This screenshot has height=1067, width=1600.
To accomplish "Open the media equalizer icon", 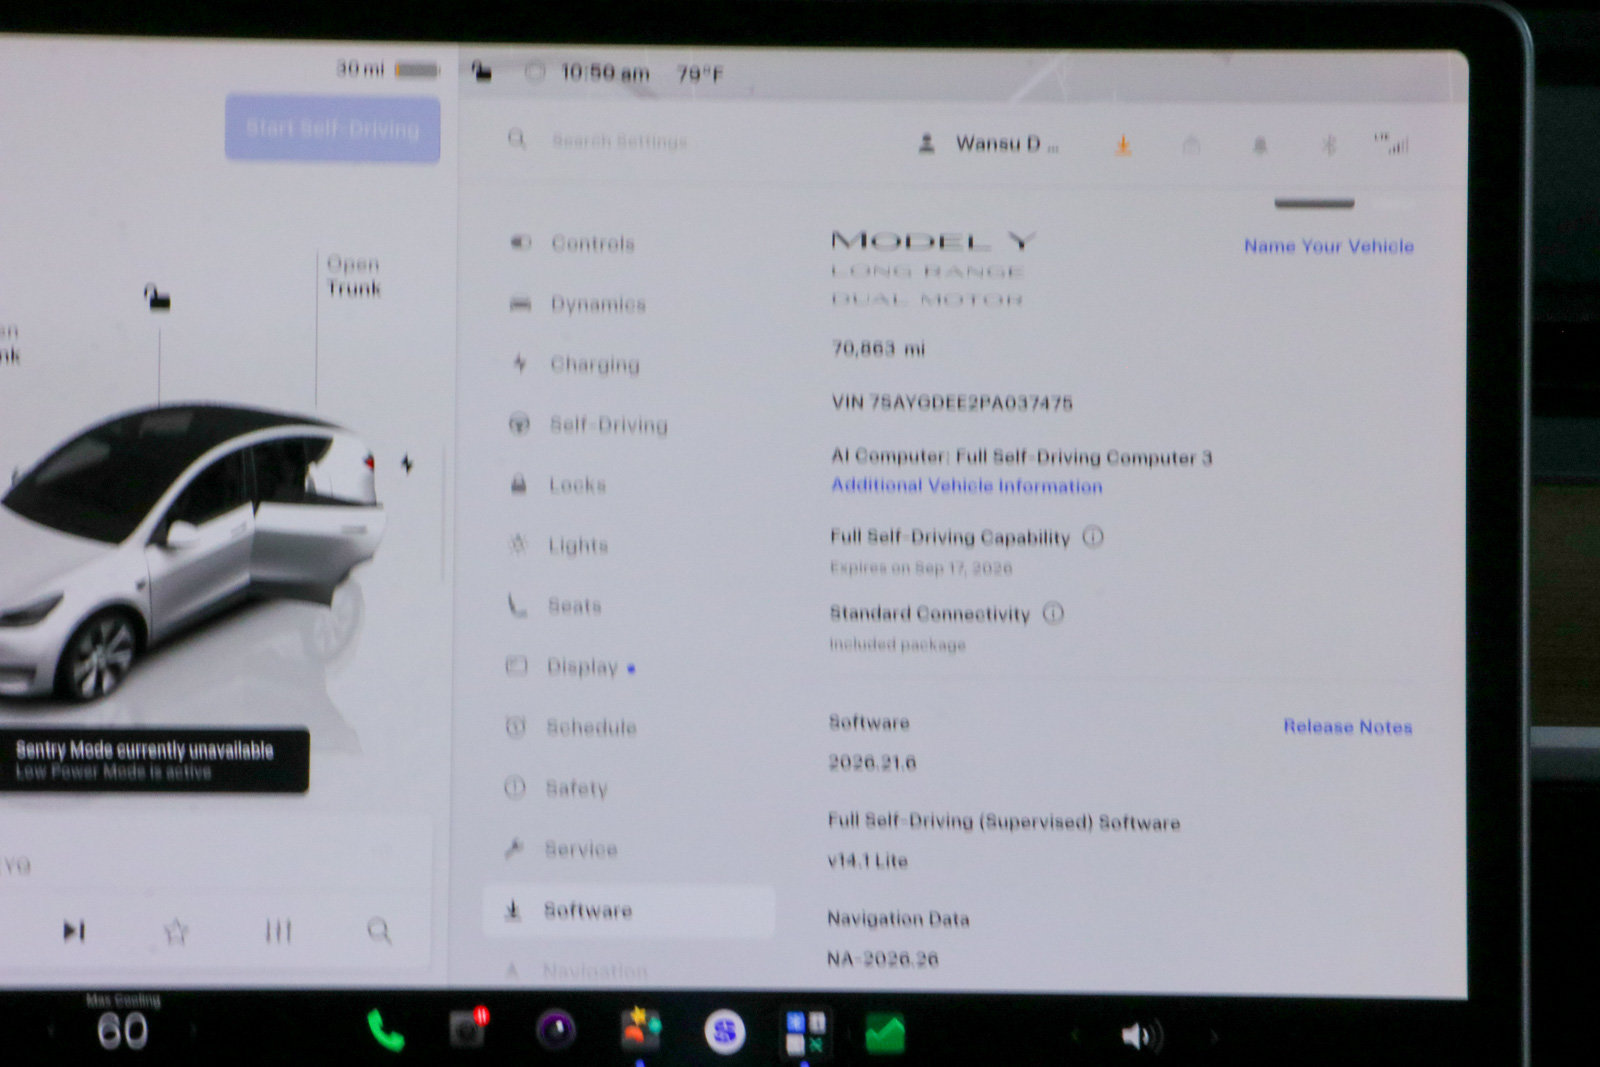I will pyautogui.click(x=278, y=932).
